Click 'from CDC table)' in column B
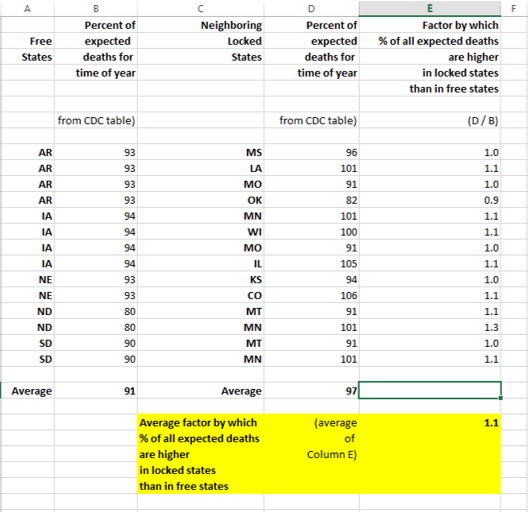This screenshot has height=512, width=528. [x=96, y=120]
